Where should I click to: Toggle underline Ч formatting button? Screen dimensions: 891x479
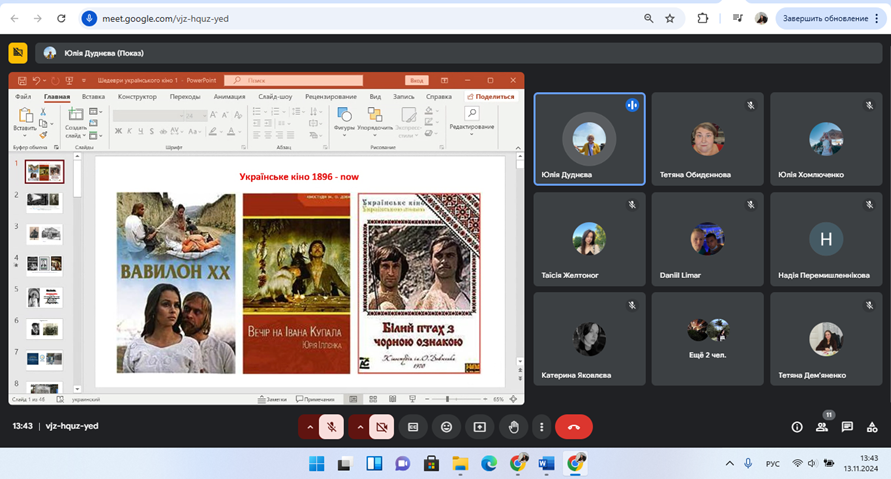(x=140, y=131)
